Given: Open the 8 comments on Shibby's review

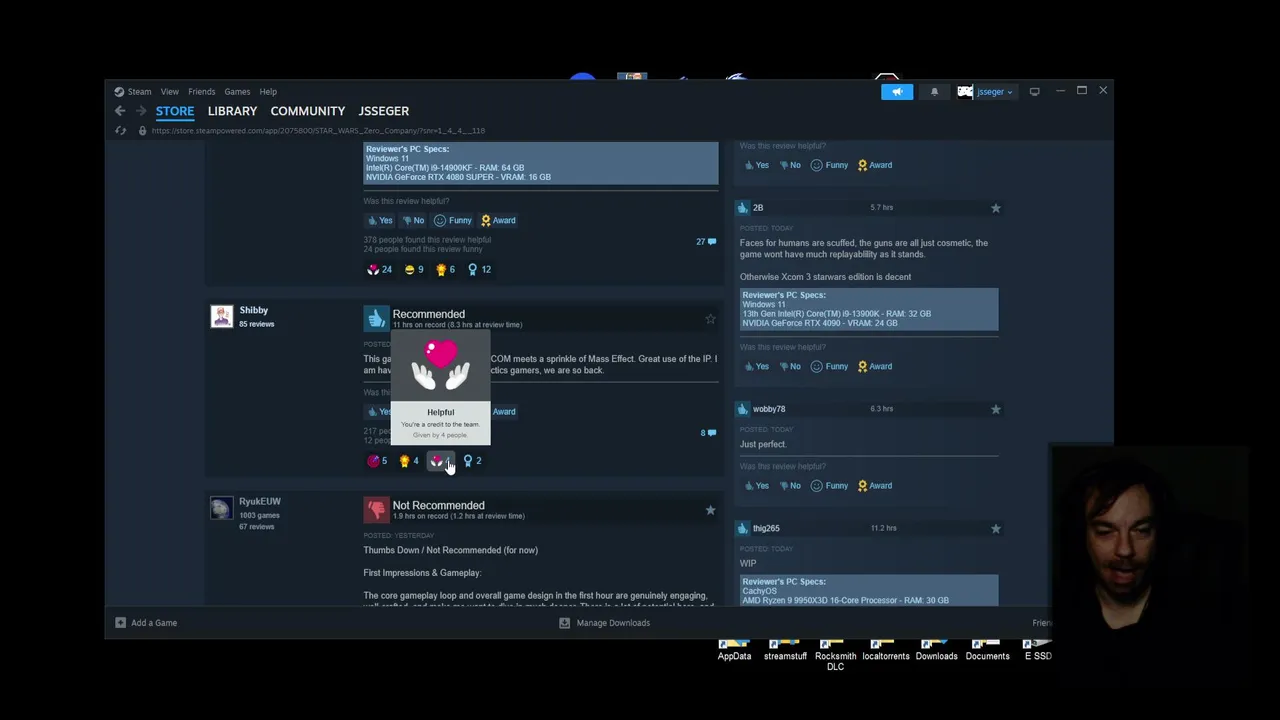Looking at the screenshot, I should [x=708, y=433].
